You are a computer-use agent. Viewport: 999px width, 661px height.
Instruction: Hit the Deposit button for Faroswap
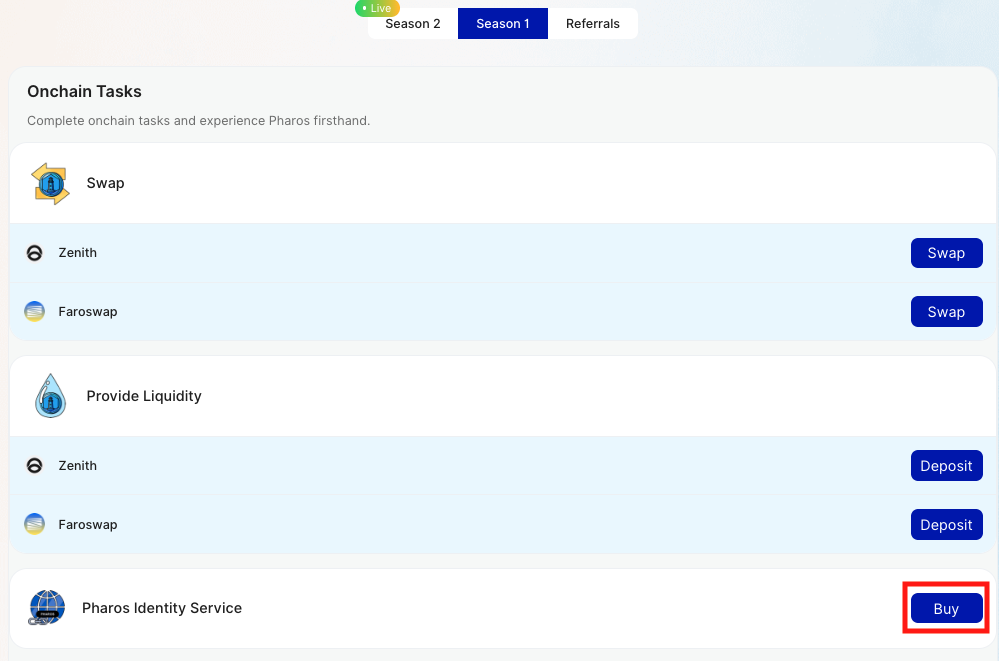point(946,525)
